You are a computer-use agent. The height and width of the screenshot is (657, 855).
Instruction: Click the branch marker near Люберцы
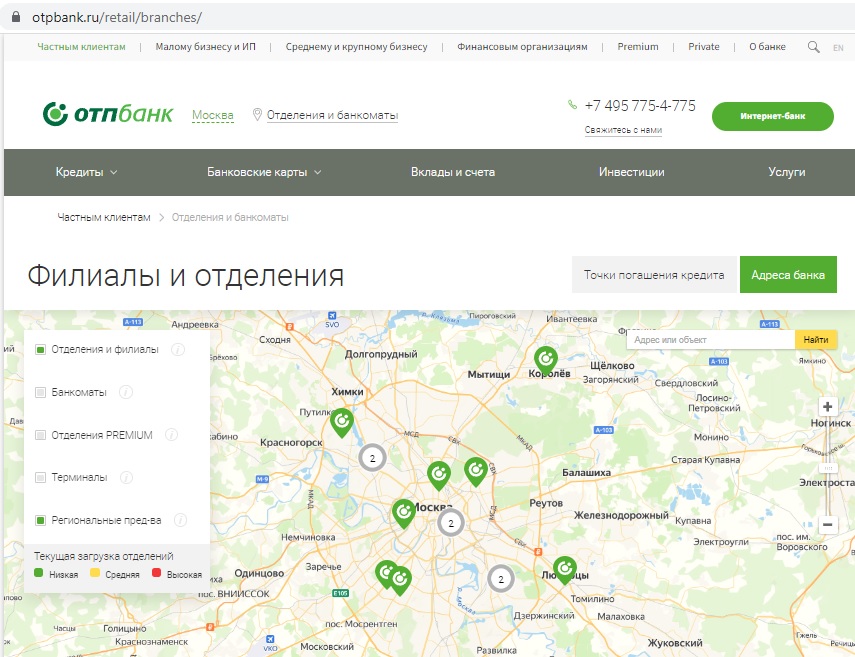565,568
